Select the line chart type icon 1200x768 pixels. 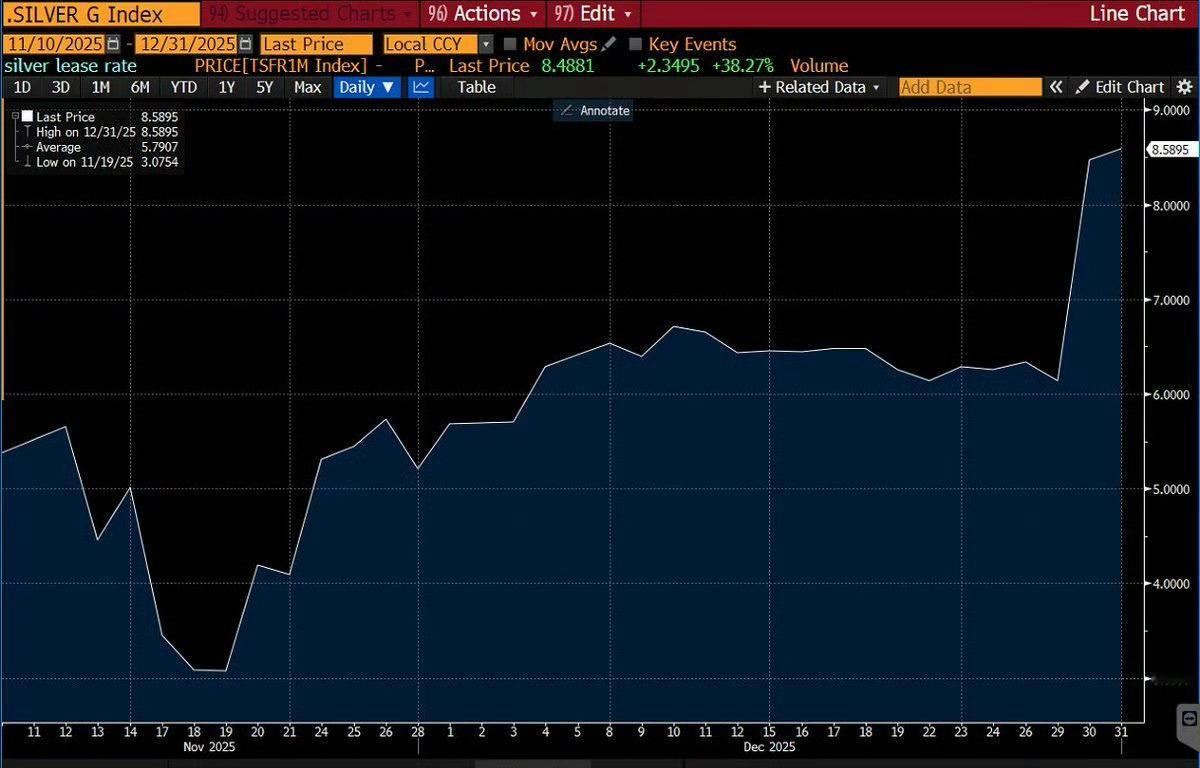421,87
